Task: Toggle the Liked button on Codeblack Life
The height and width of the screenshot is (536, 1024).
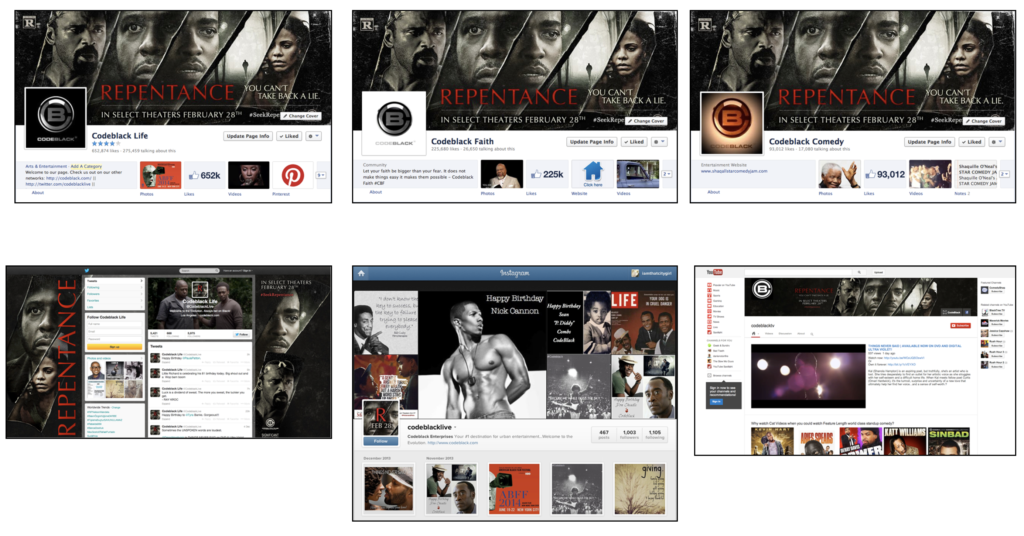Action: click(x=289, y=136)
